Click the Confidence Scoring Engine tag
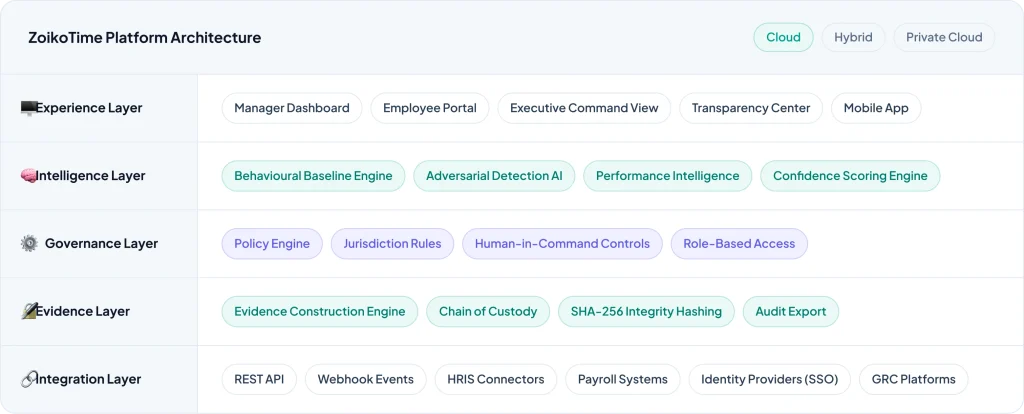The width and height of the screenshot is (1024, 414). point(850,176)
